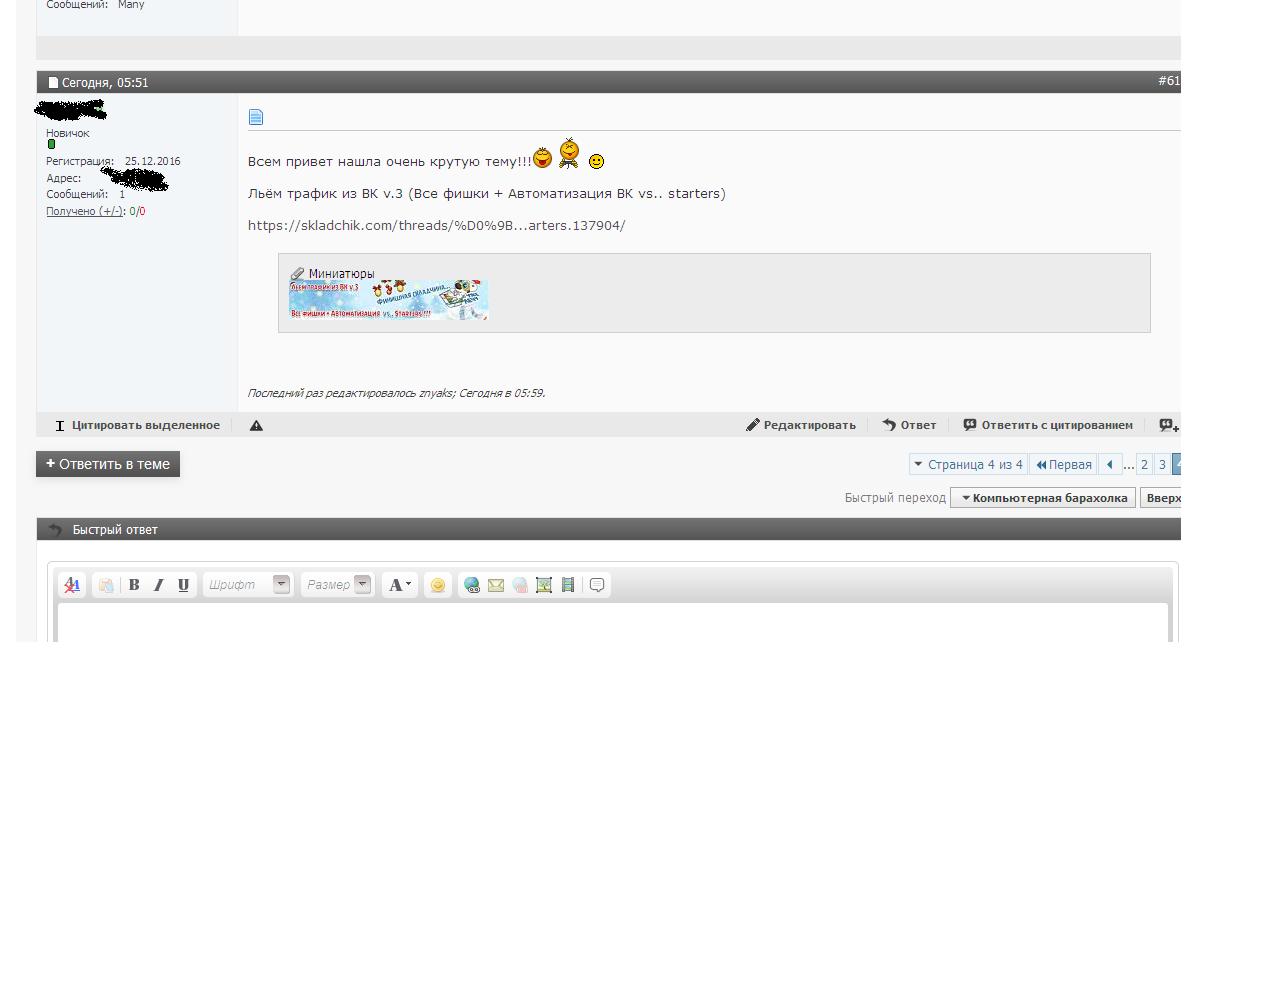Toggle italic formatting in quick reply

click(158, 585)
